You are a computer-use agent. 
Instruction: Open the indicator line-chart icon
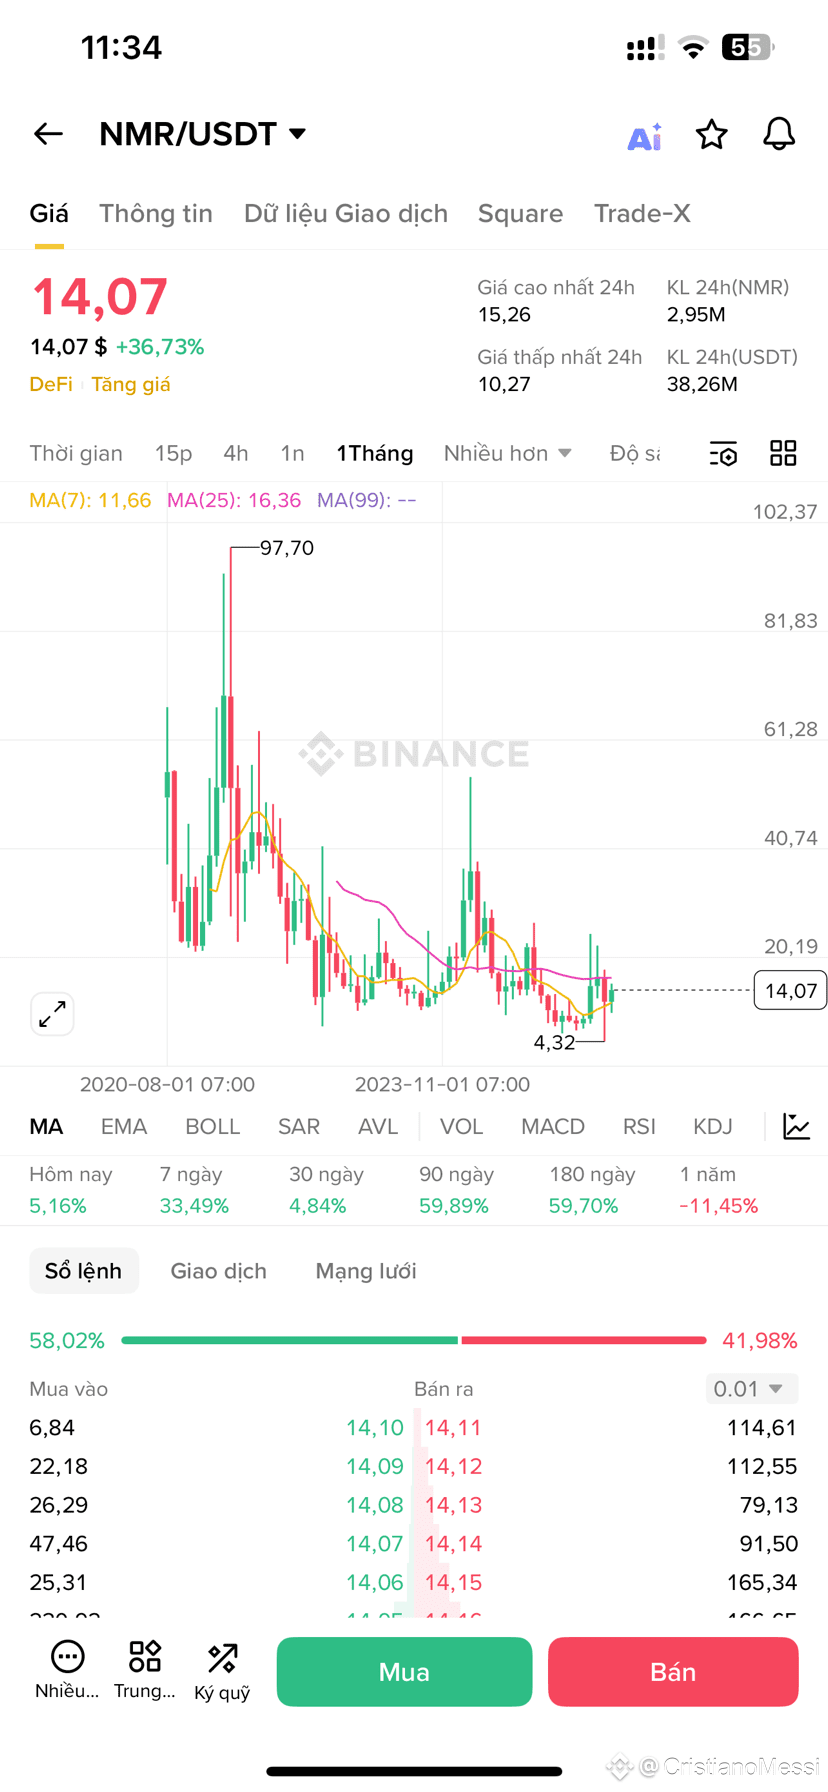click(x=796, y=1127)
